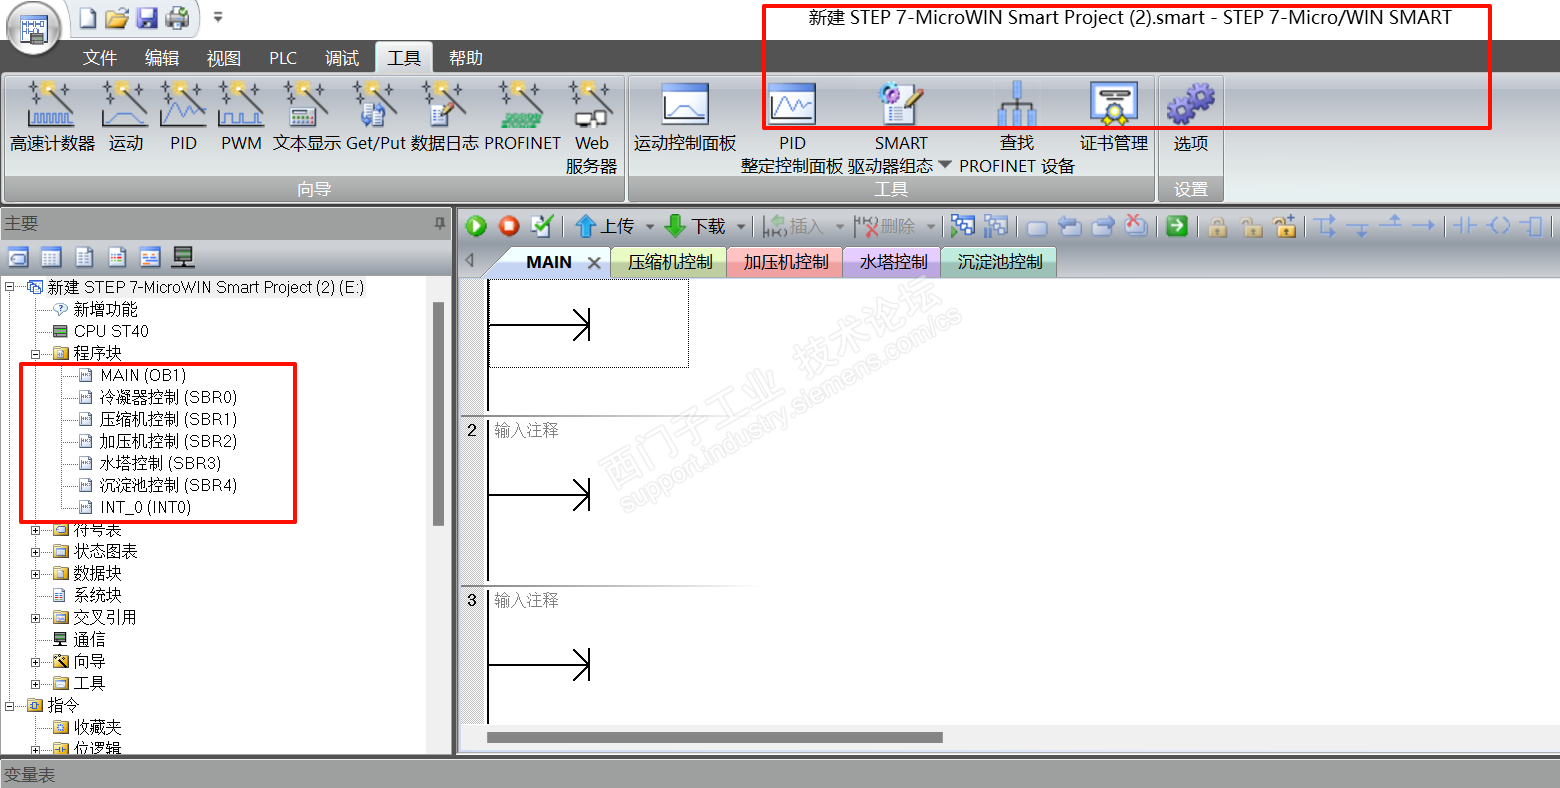Compile the program with the checkmark icon
This screenshot has height=788, width=1560.
coord(542,226)
